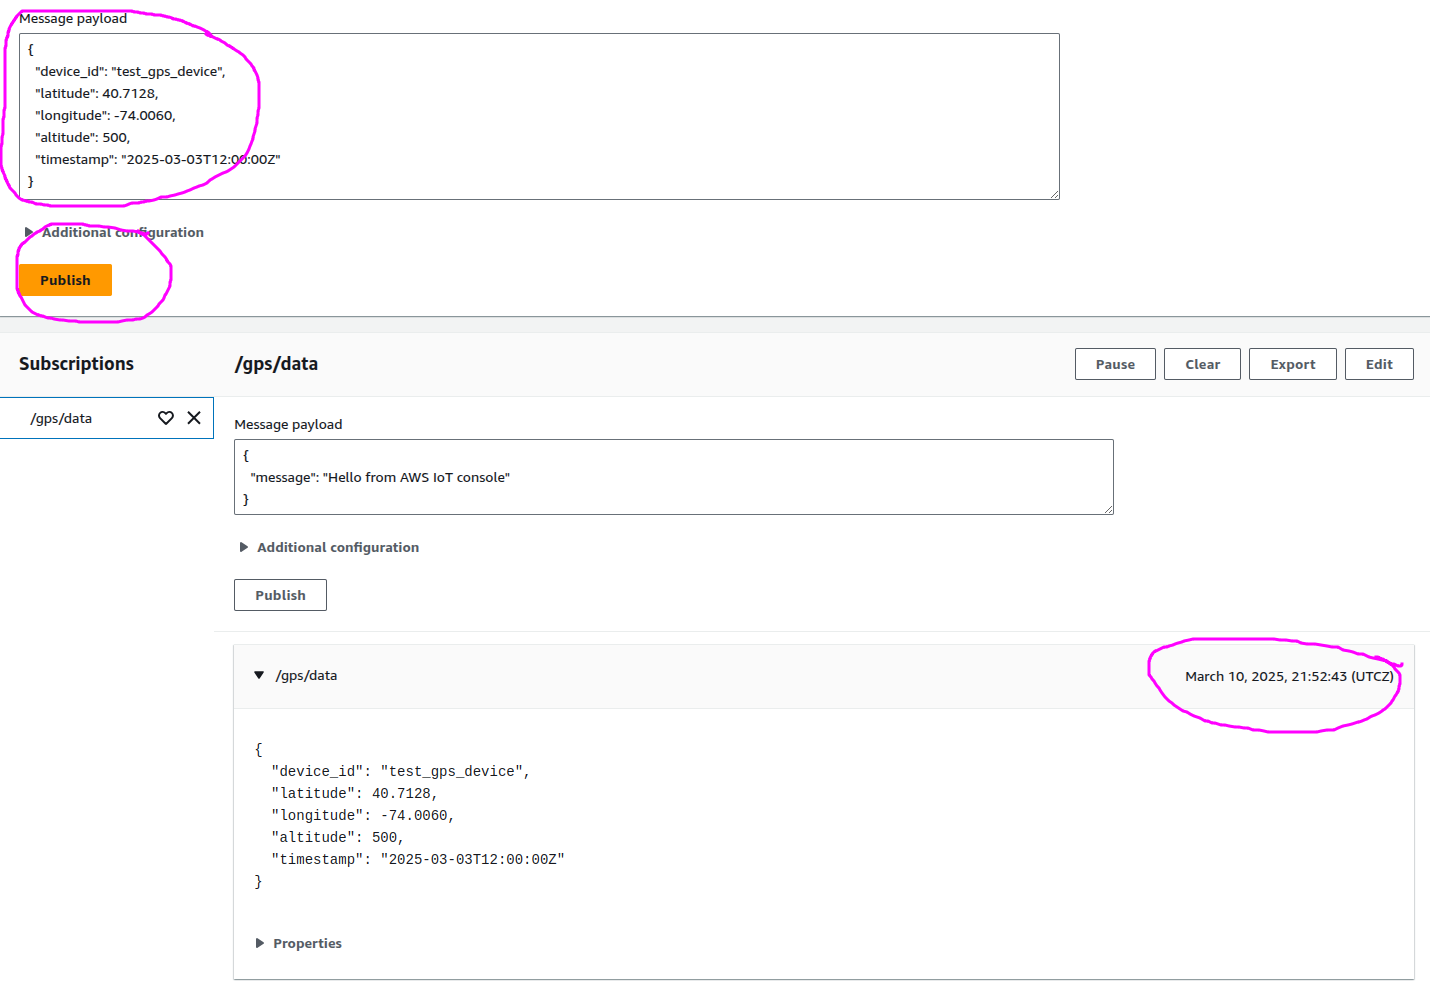
Task: Click the /gps/data topic heading beside Subscriptions
Action: [276, 364]
